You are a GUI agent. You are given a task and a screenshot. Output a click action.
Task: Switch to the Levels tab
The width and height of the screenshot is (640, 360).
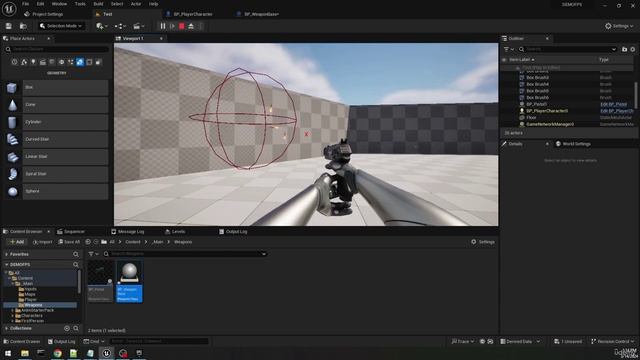pos(175,232)
